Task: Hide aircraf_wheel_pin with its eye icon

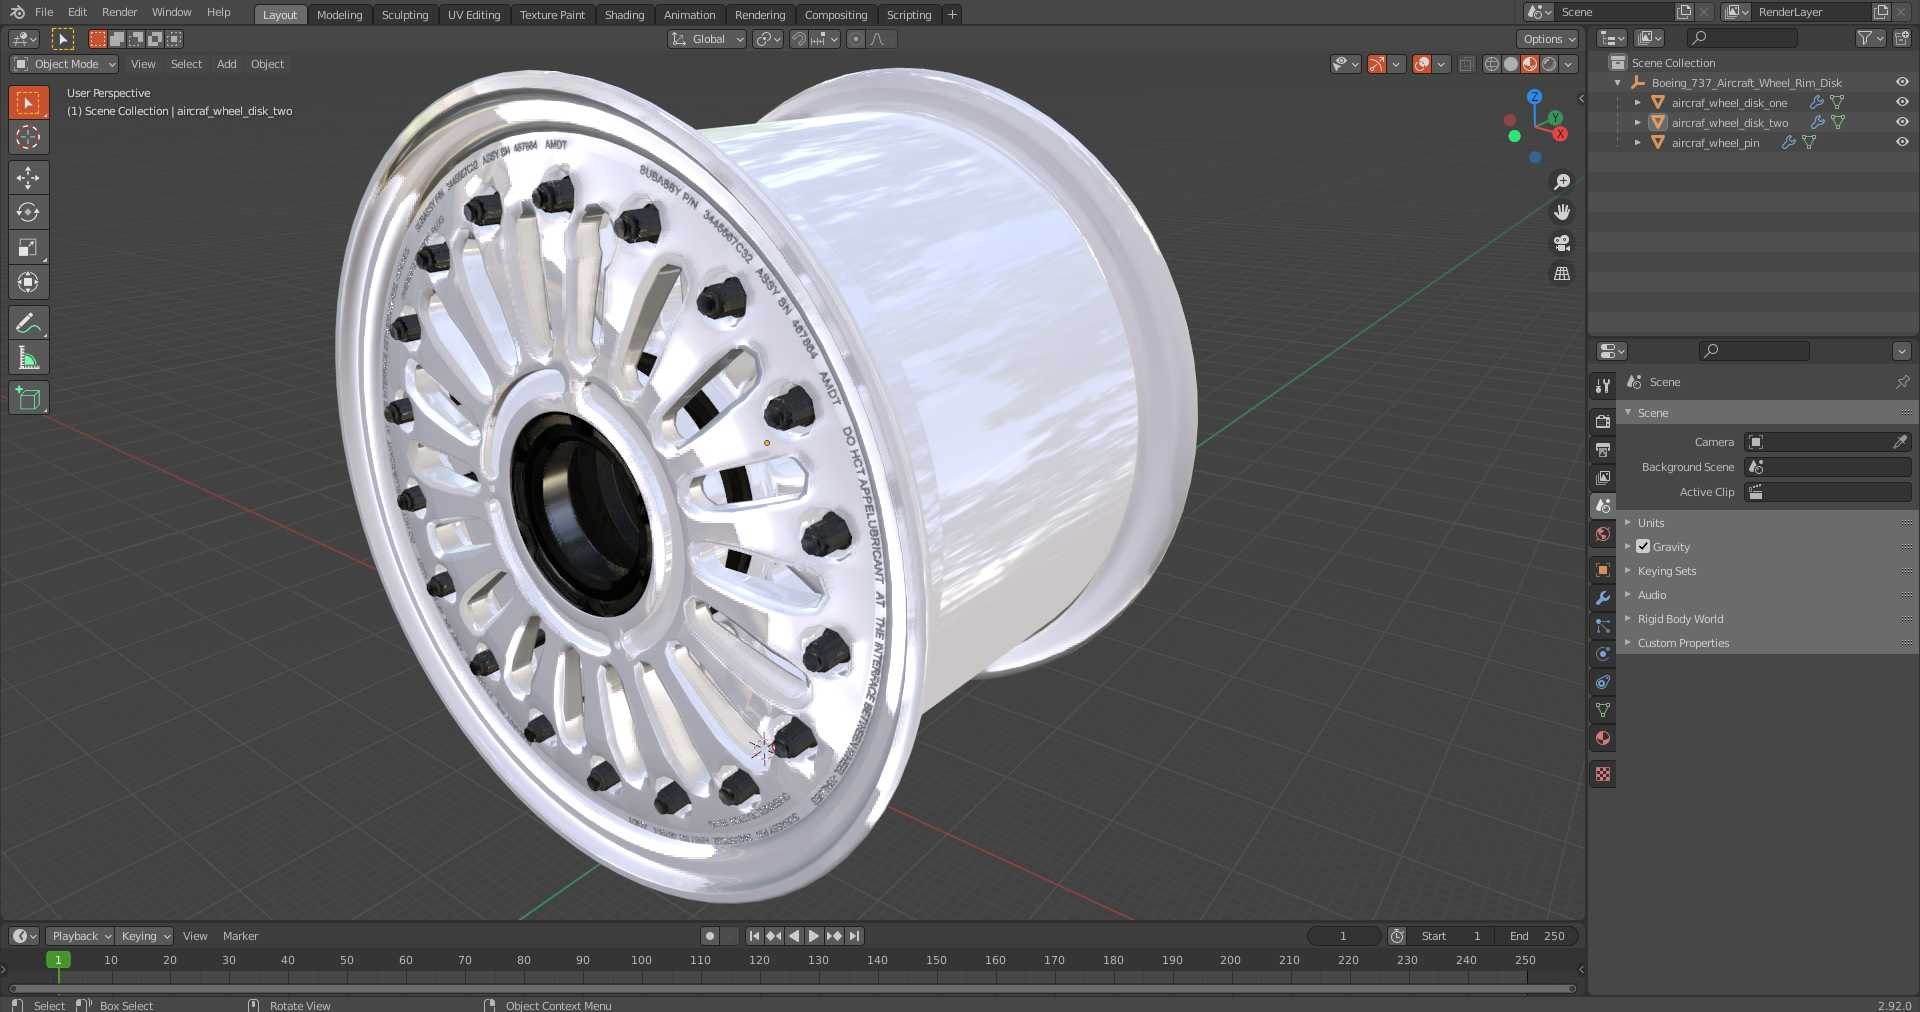Action: [1902, 142]
